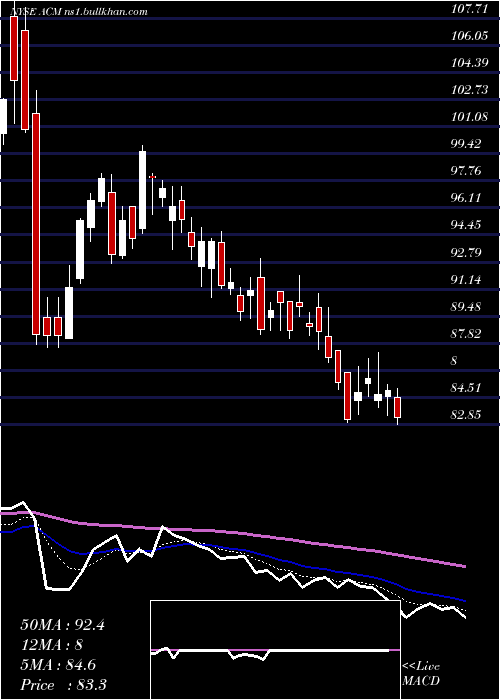Click the 107.71 price axis label
The image size is (500, 700).
pos(469,9)
